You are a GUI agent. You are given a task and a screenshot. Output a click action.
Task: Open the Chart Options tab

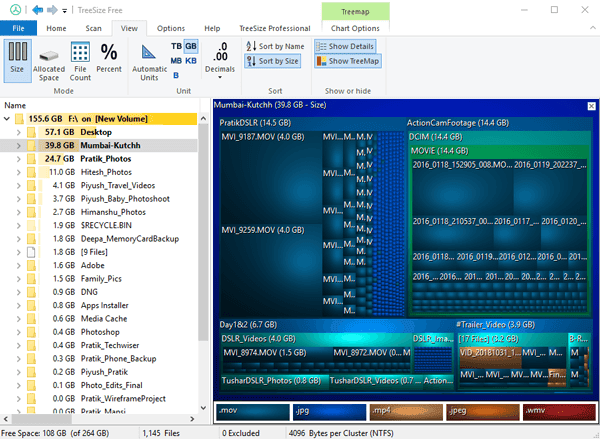(x=355, y=28)
